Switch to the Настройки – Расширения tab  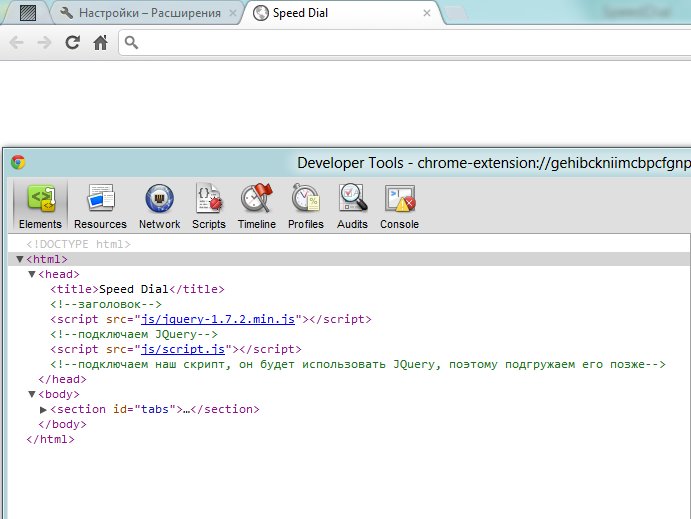(147, 13)
